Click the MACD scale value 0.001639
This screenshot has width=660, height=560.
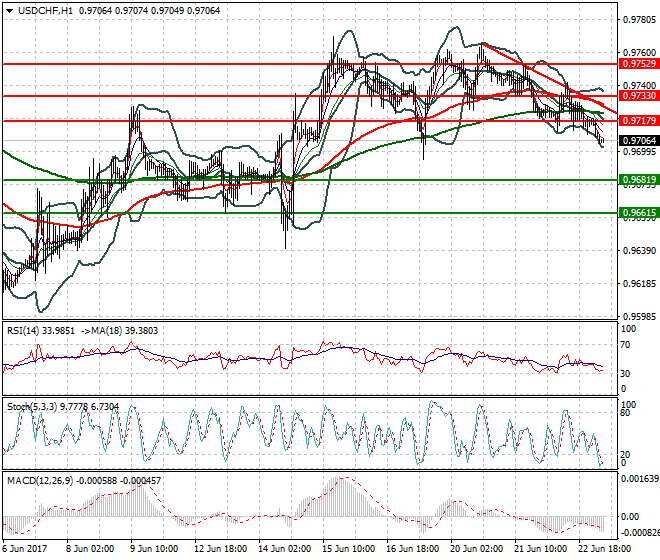[640, 479]
